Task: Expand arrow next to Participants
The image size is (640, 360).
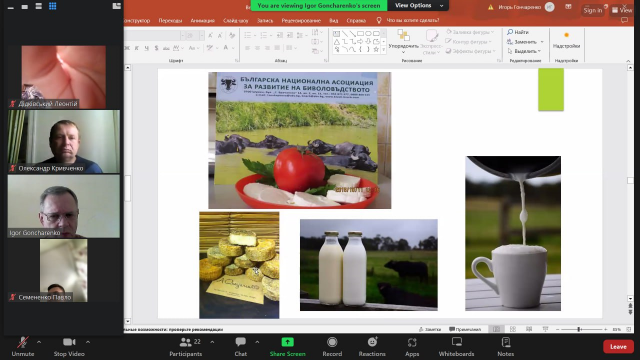Action: pyautogui.click(x=212, y=342)
